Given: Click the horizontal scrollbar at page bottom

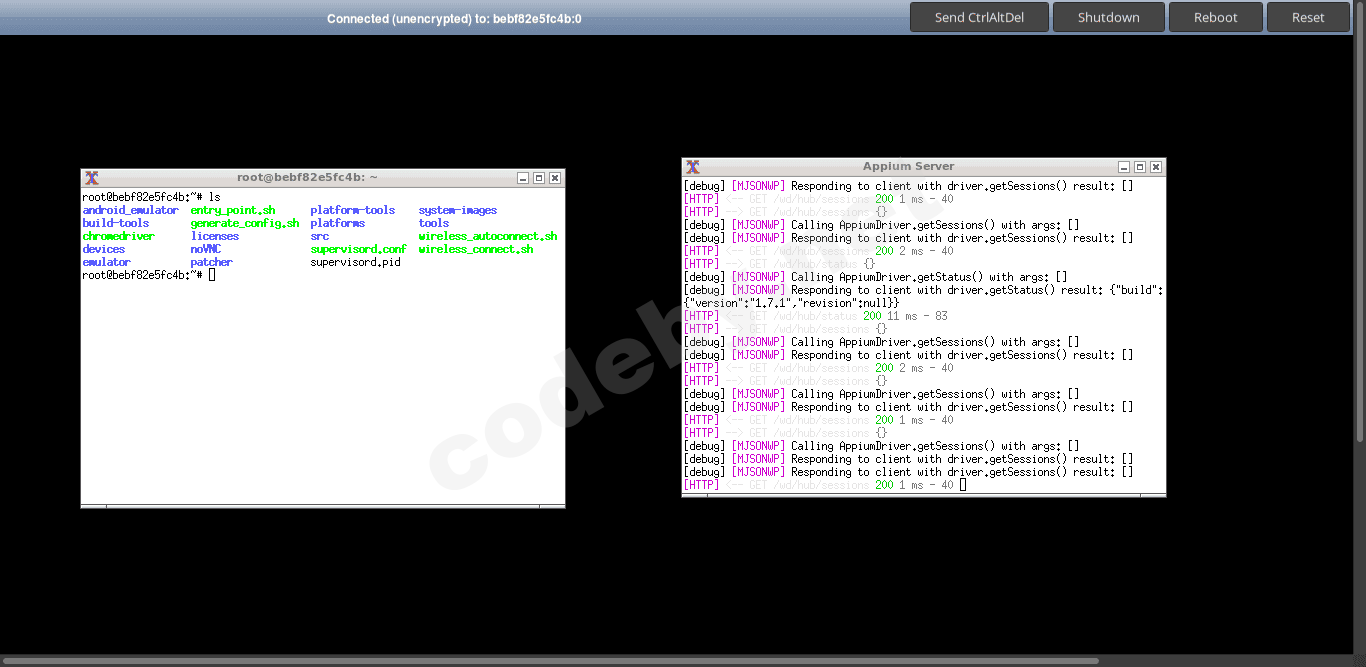Looking at the screenshot, I should (550, 661).
